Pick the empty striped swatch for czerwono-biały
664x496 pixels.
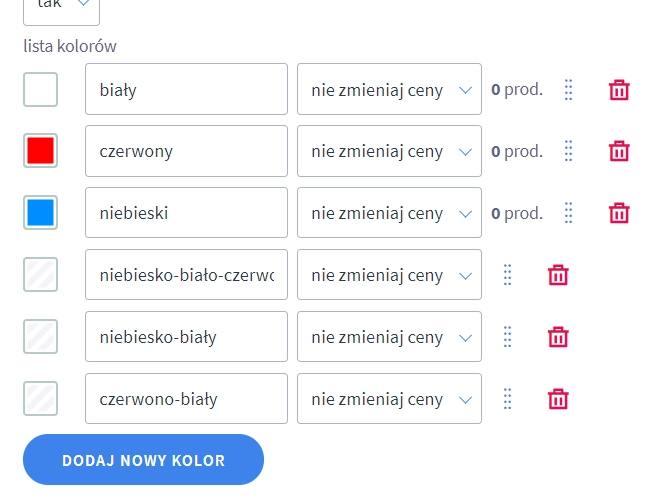(x=41, y=399)
